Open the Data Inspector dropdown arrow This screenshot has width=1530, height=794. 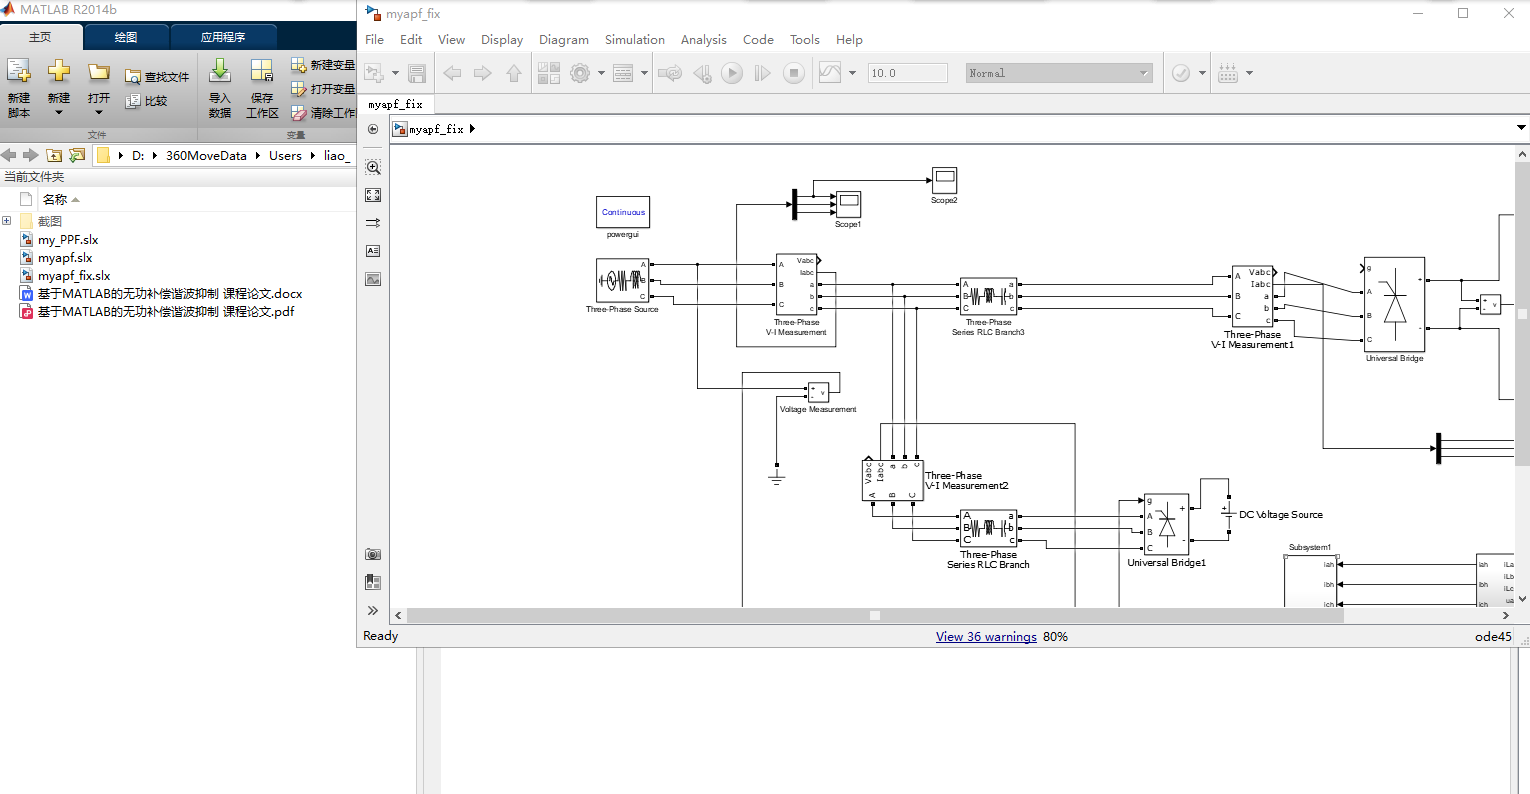point(852,73)
